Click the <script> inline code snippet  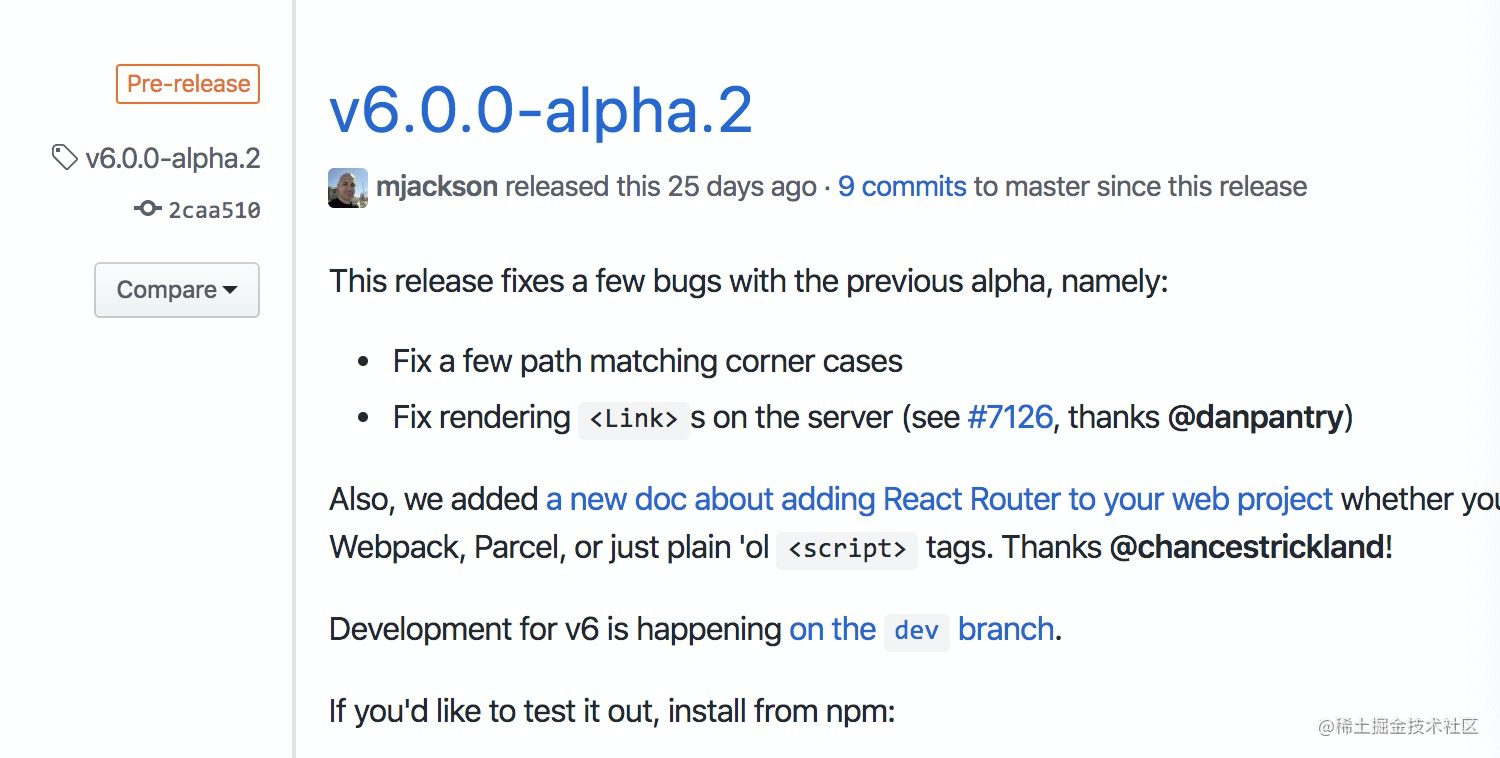tap(847, 549)
